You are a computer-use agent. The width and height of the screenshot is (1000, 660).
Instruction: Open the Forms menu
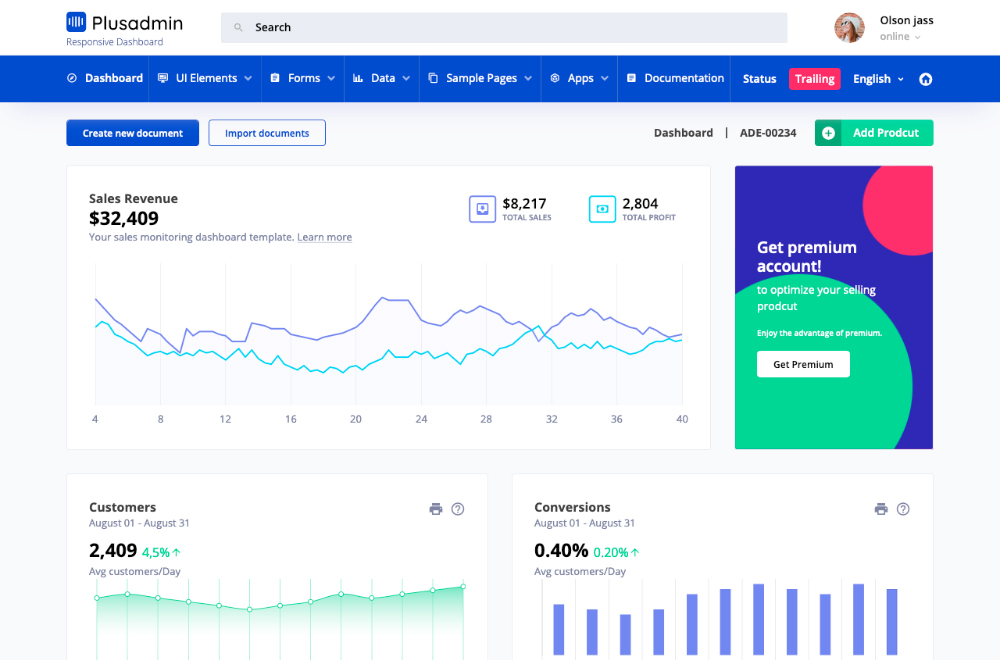tap(303, 78)
